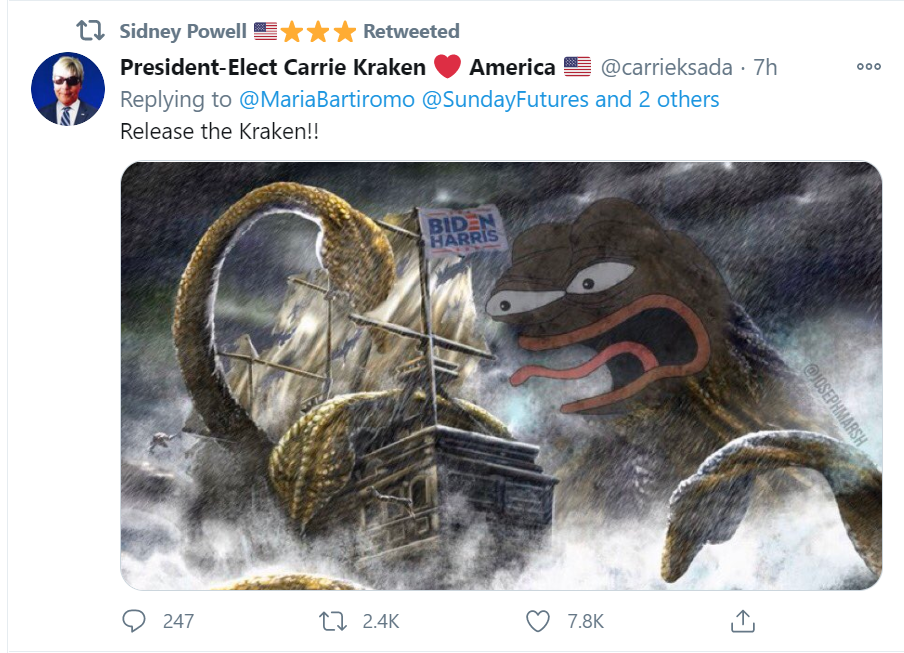The image size is (904, 653).
Task: Expand the "and 2 others" reply recipients
Action: (657, 100)
